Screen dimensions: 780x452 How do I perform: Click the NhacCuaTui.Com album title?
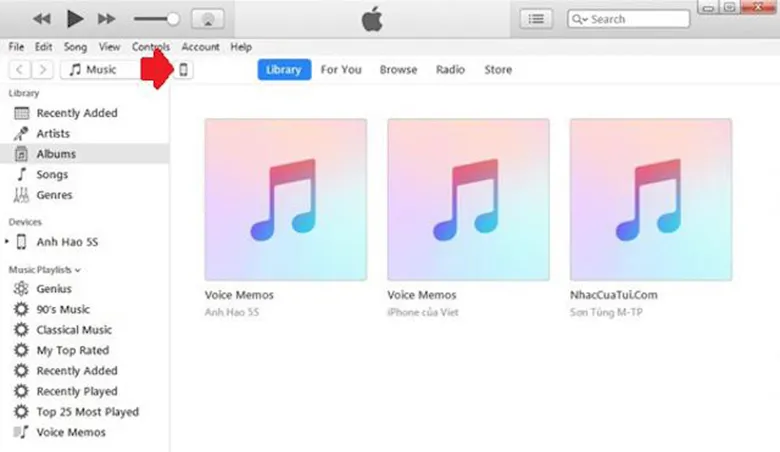tap(613, 295)
